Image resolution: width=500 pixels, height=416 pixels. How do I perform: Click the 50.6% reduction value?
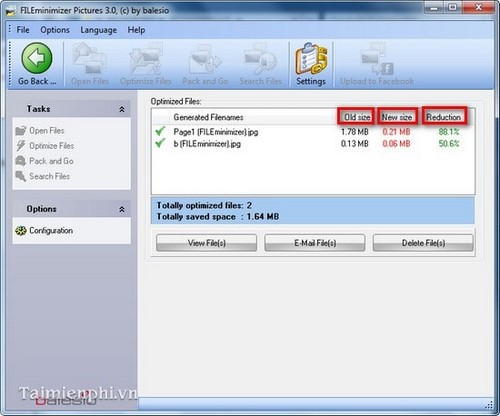pyautogui.click(x=449, y=144)
